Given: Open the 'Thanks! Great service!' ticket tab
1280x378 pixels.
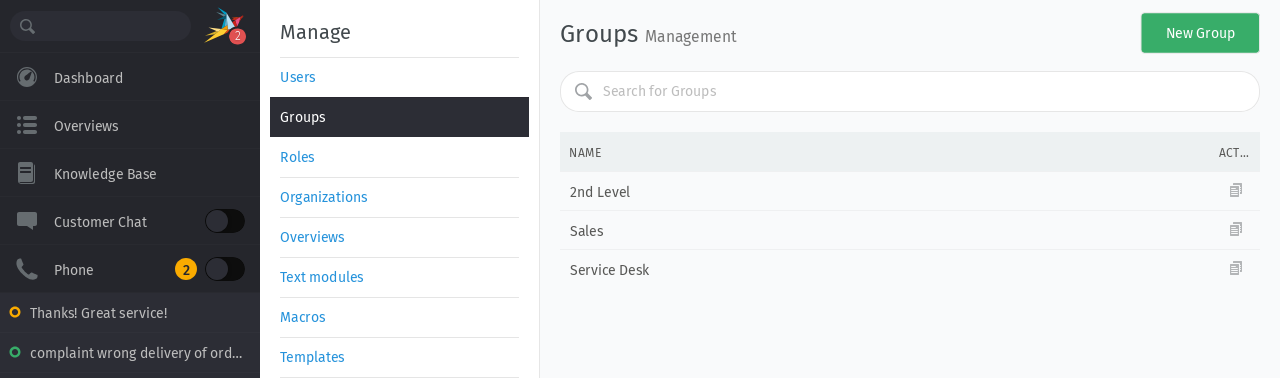Looking at the screenshot, I should pos(130,313).
